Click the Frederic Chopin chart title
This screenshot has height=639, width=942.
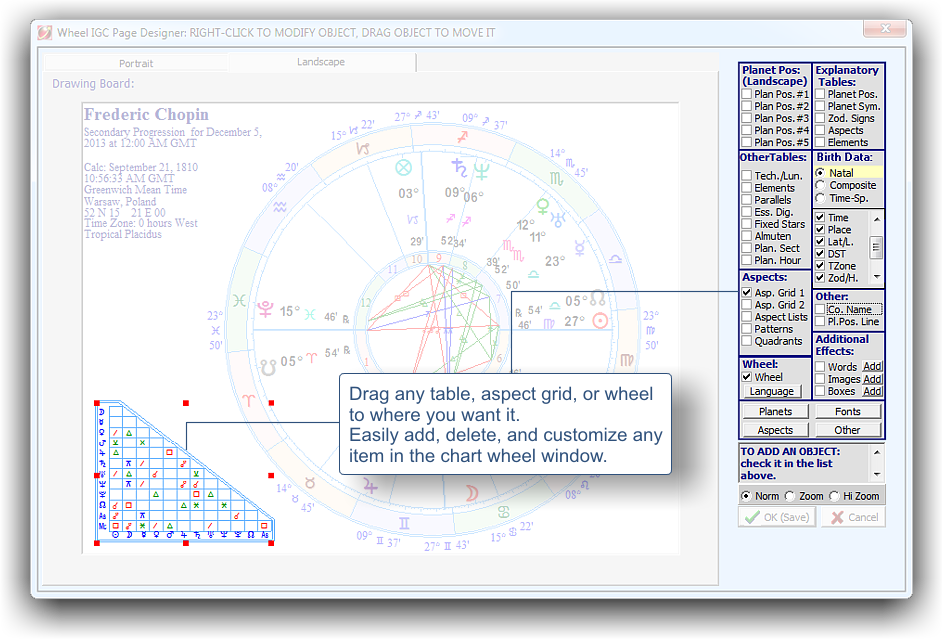click(146, 114)
